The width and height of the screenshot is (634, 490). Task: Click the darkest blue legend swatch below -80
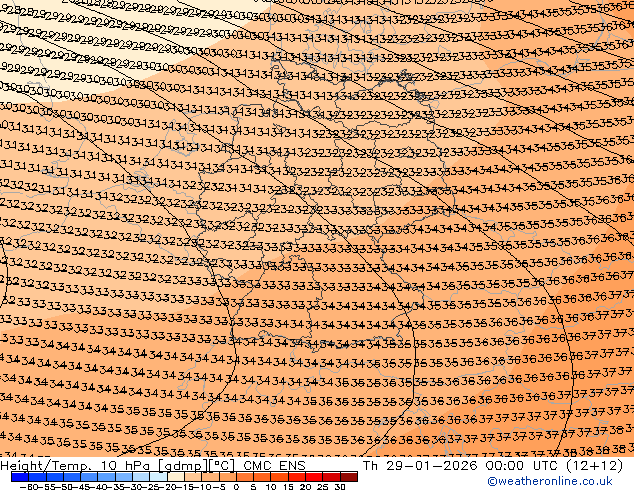20,477
